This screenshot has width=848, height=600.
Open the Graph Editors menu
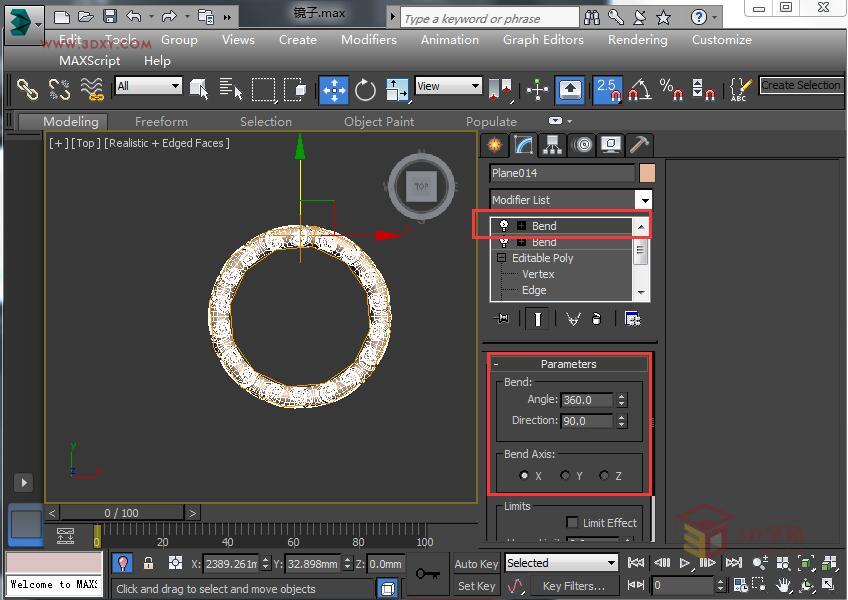(543, 40)
